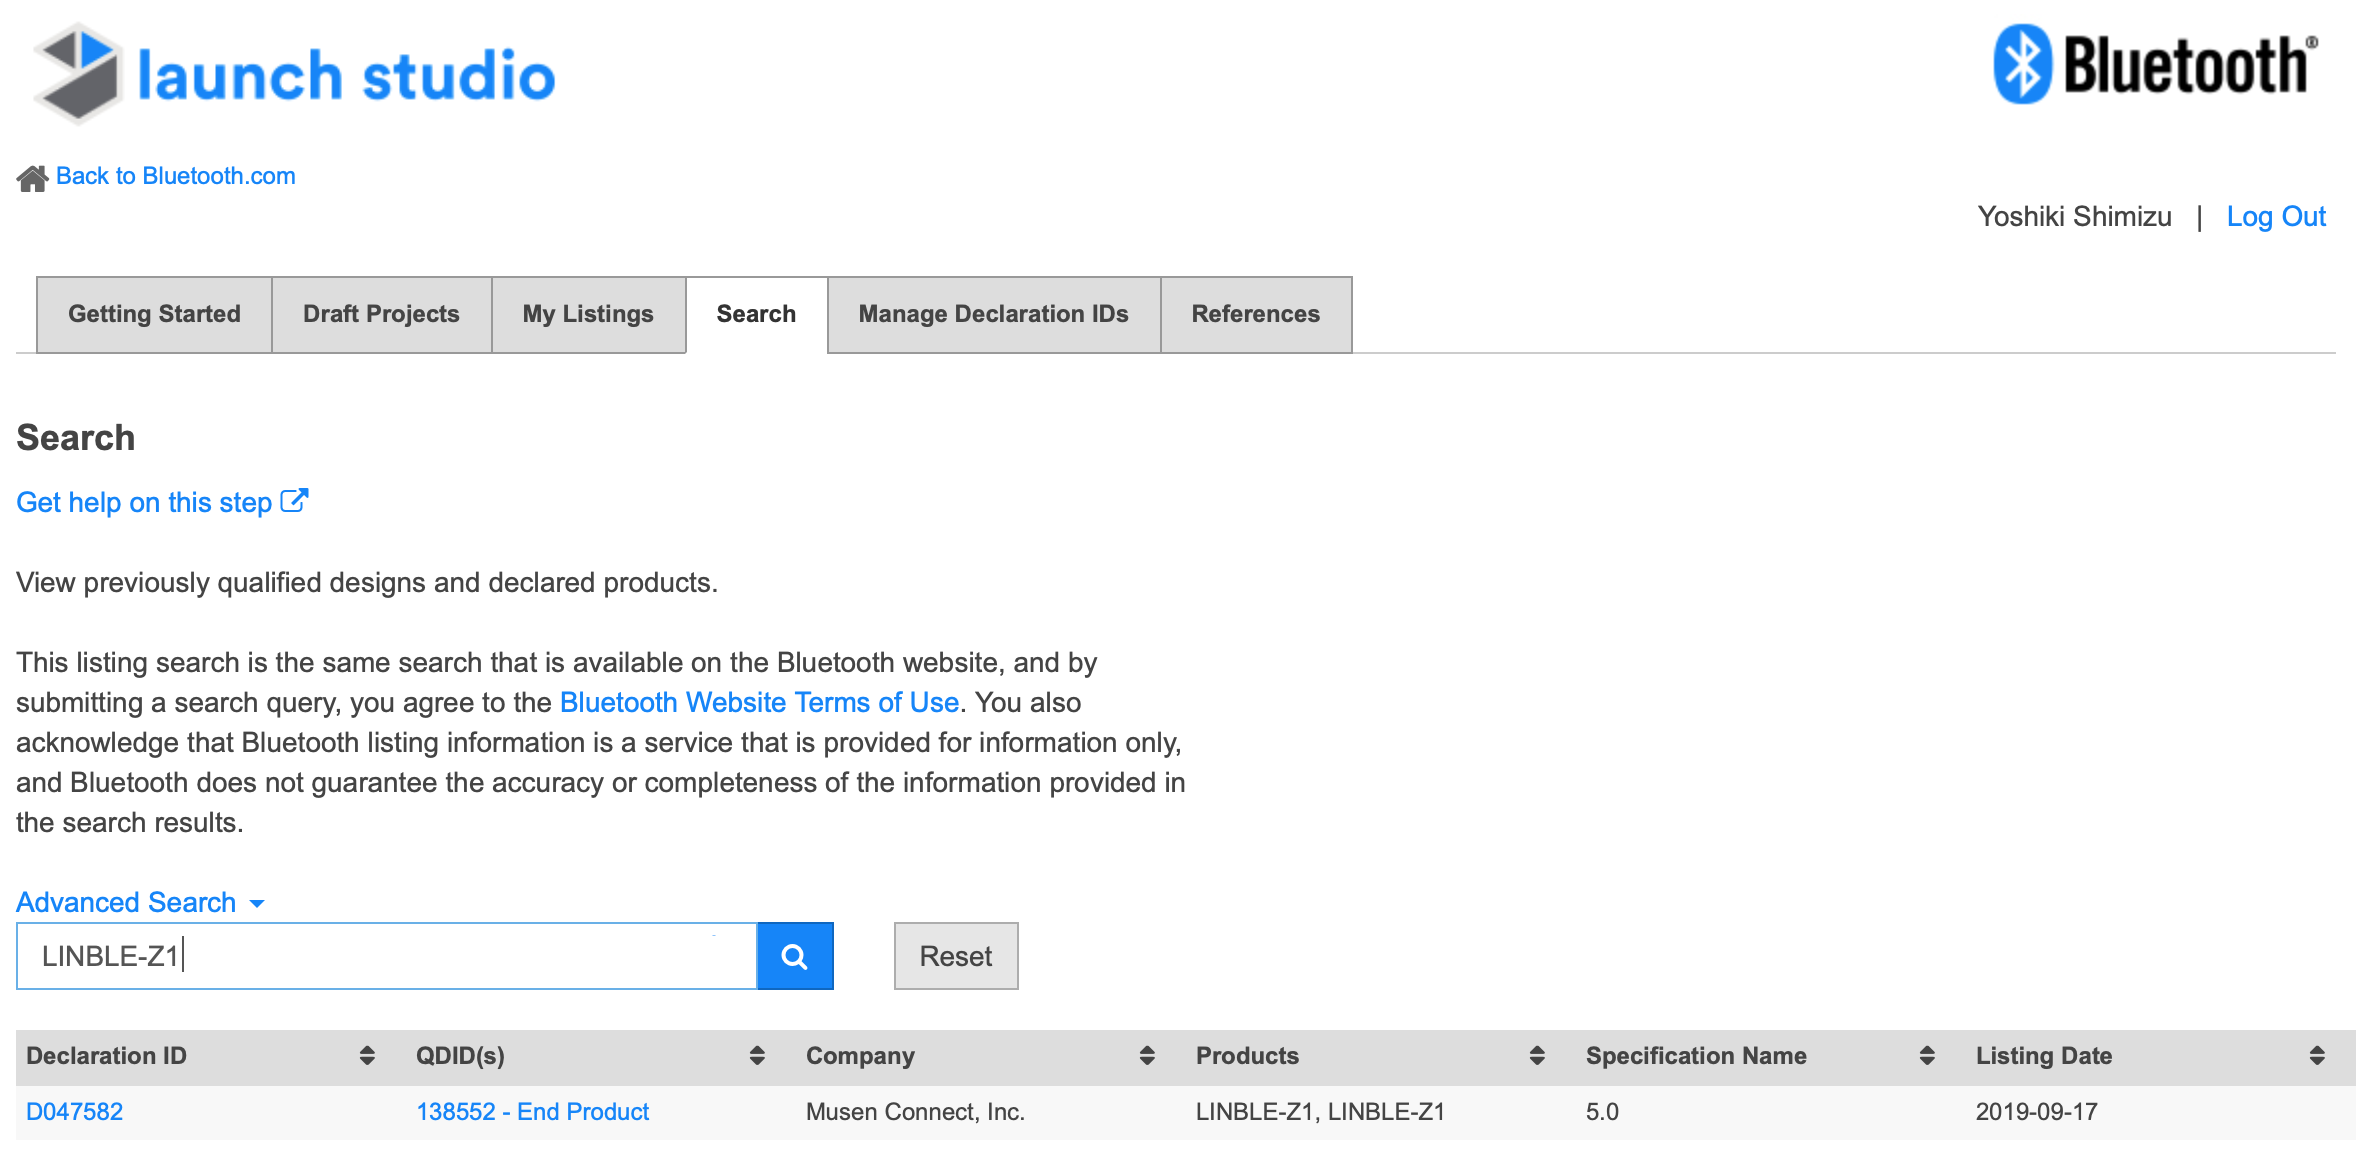Screen dimensions: 2374x1172
Task: Click the Reset button
Action: click(x=956, y=957)
